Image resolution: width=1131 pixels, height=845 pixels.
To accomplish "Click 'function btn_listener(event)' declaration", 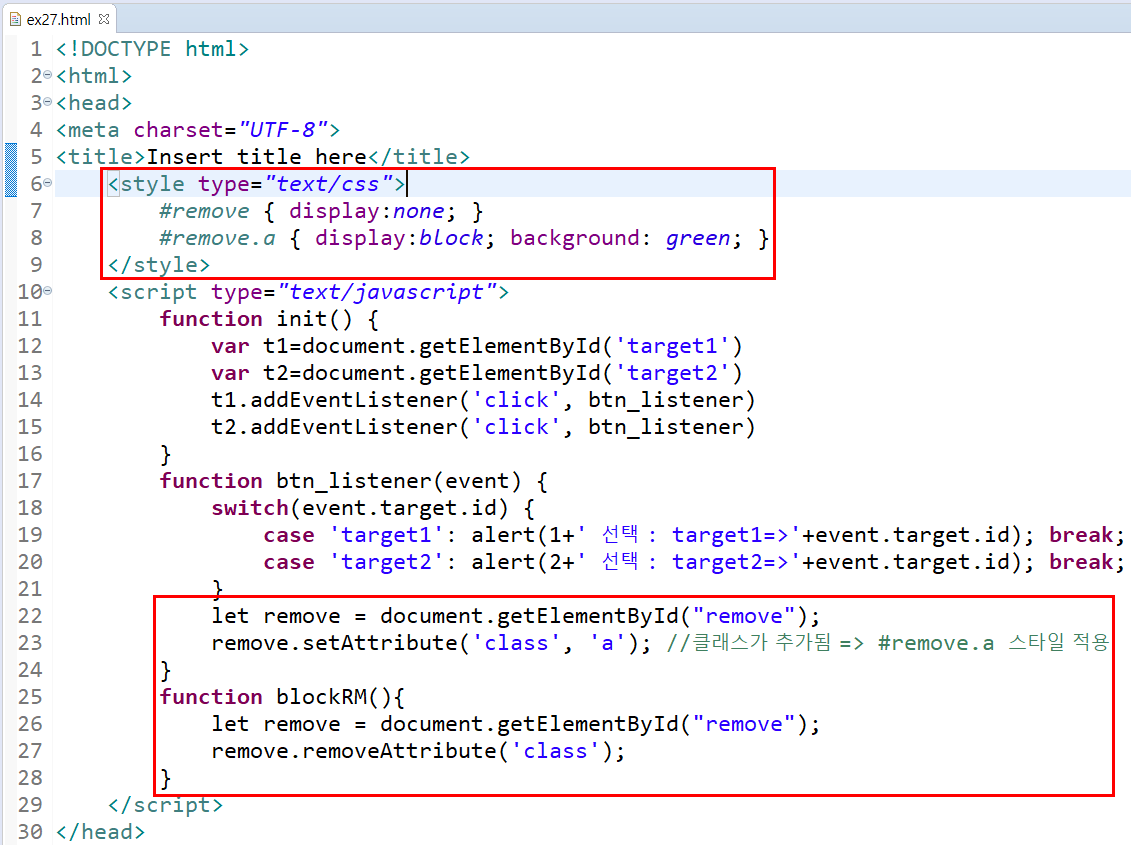I will pyautogui.click(x=340, y=481).
